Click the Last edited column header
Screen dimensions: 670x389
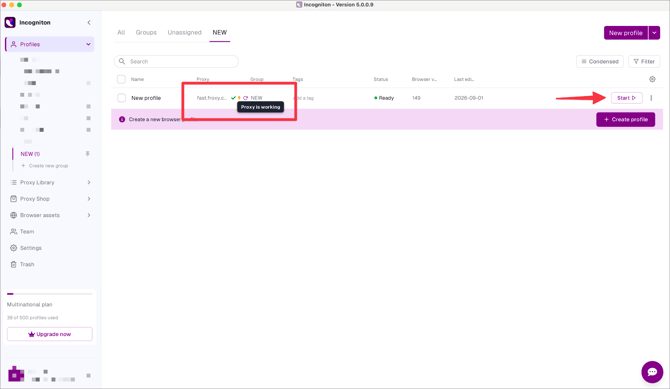[x=464, y=79]
